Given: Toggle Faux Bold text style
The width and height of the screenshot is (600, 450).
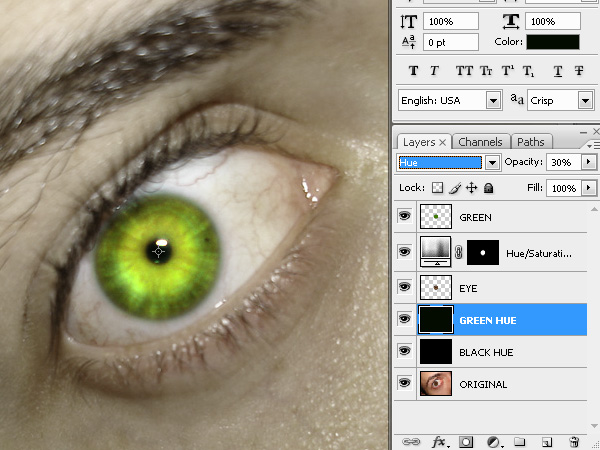Looking at the screenshot, I should pos(413,71).
